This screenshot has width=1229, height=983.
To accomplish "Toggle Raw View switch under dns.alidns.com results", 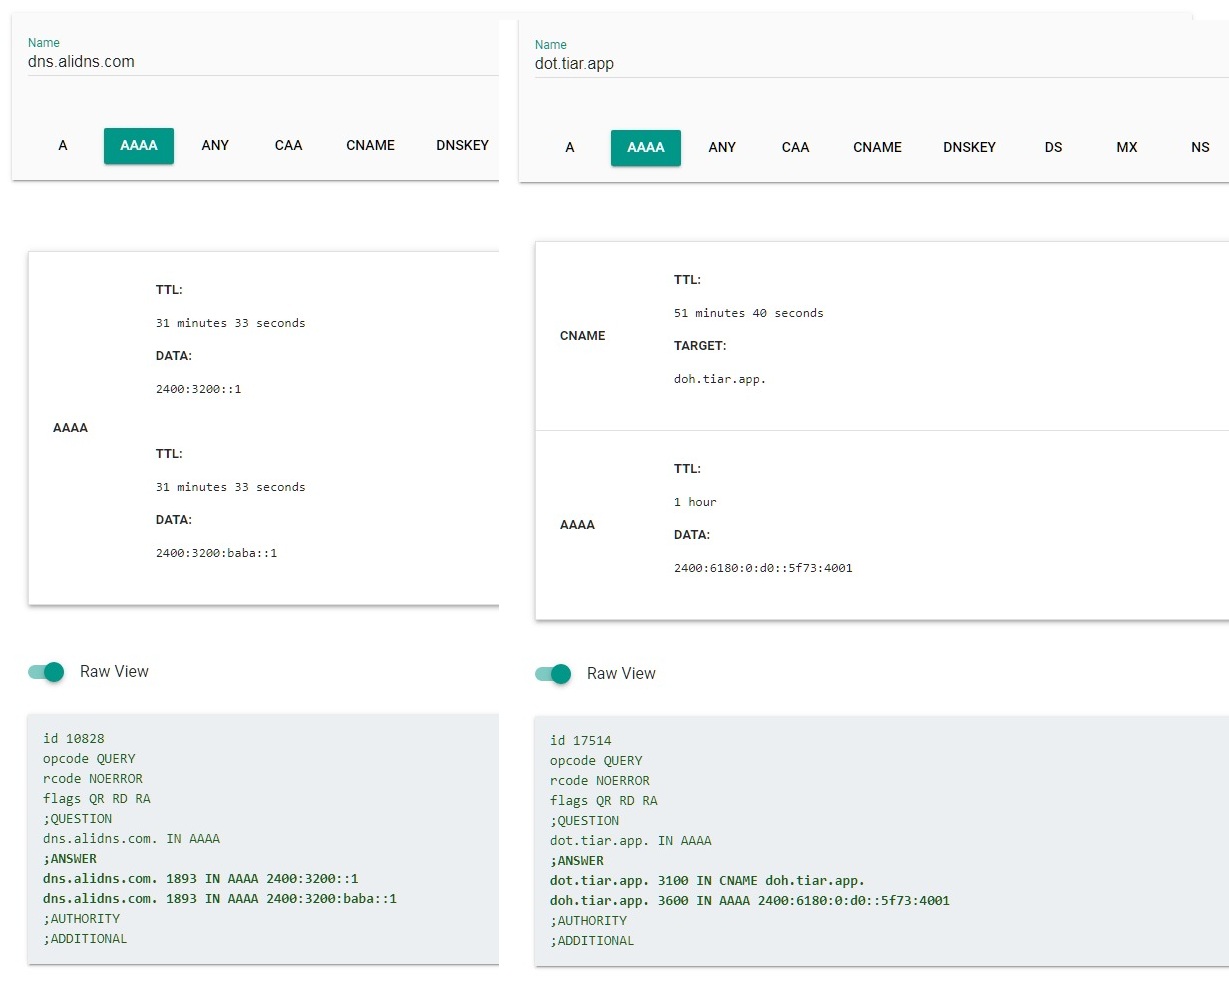I will pos(46,672).
